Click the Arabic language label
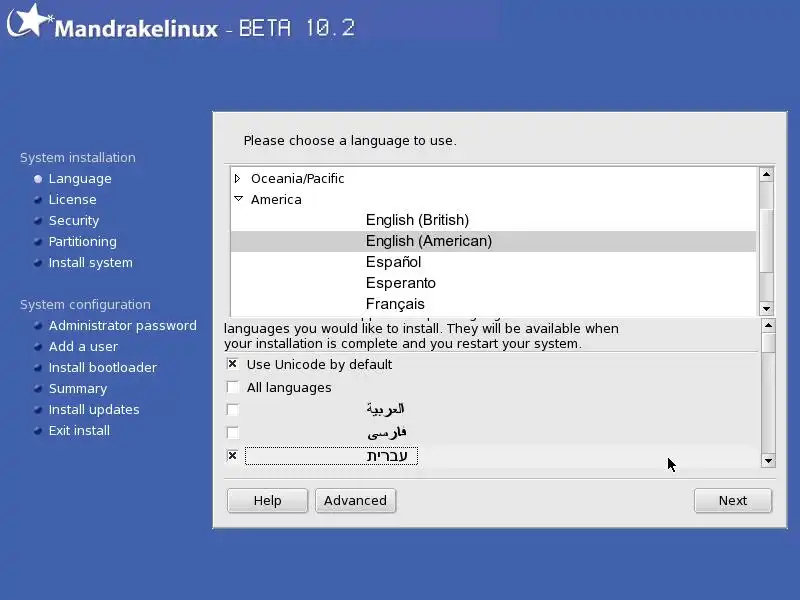The image size is (800, 600). tap(385, 409)
